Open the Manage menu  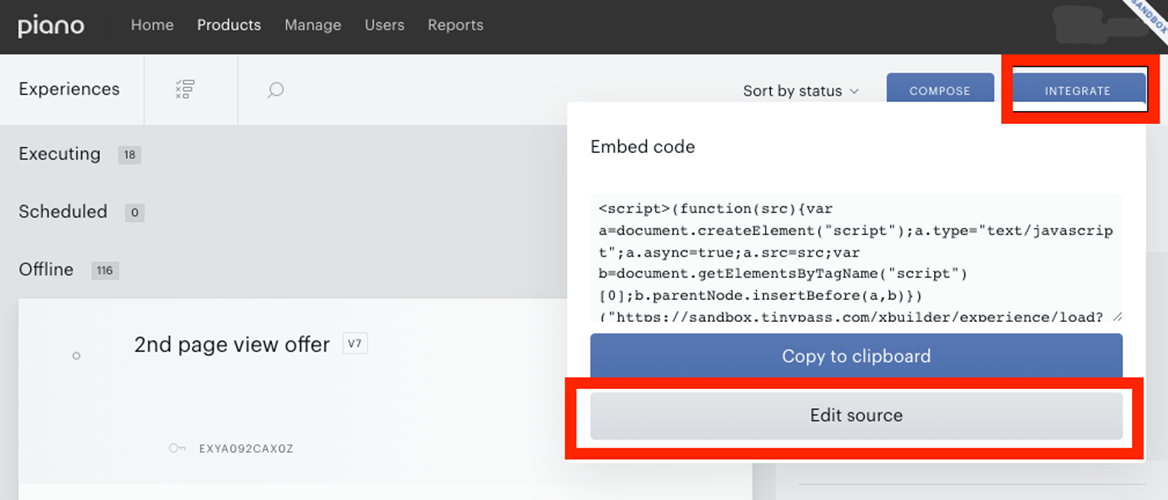point(313,25)
